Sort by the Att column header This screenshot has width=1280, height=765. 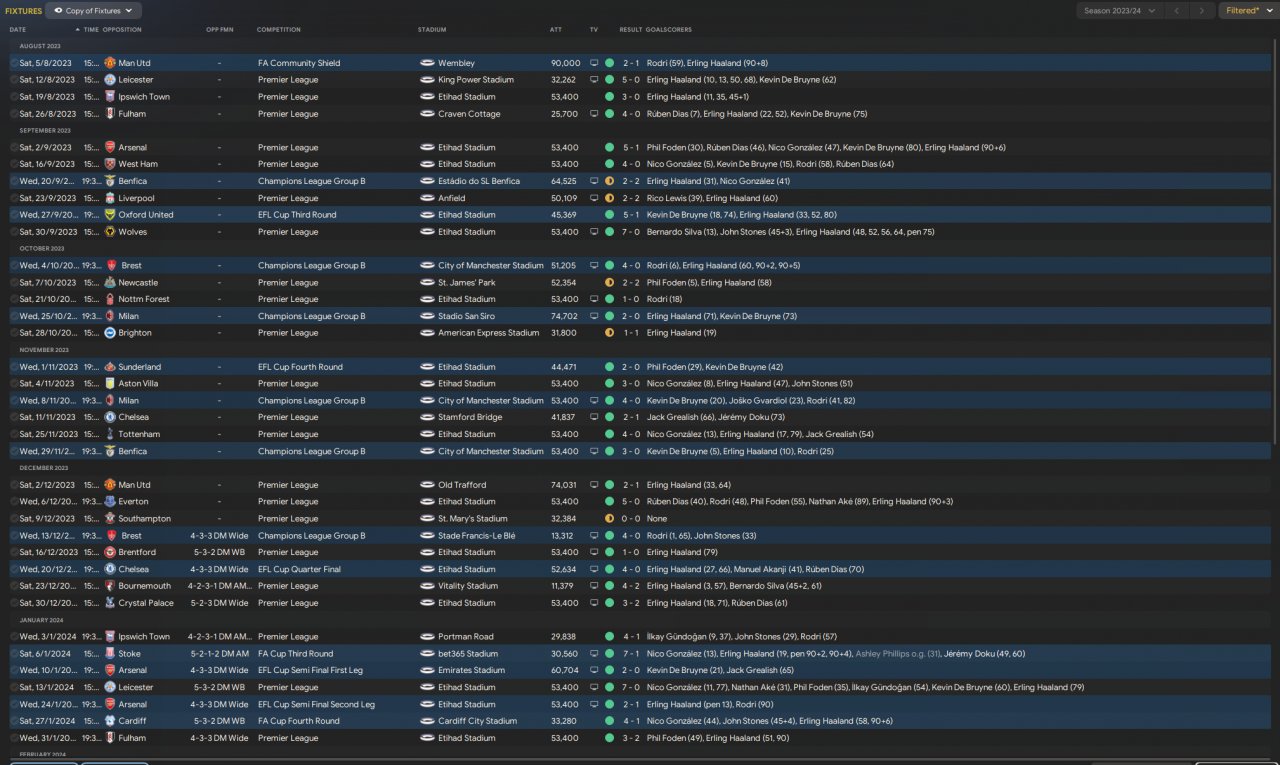555,30
